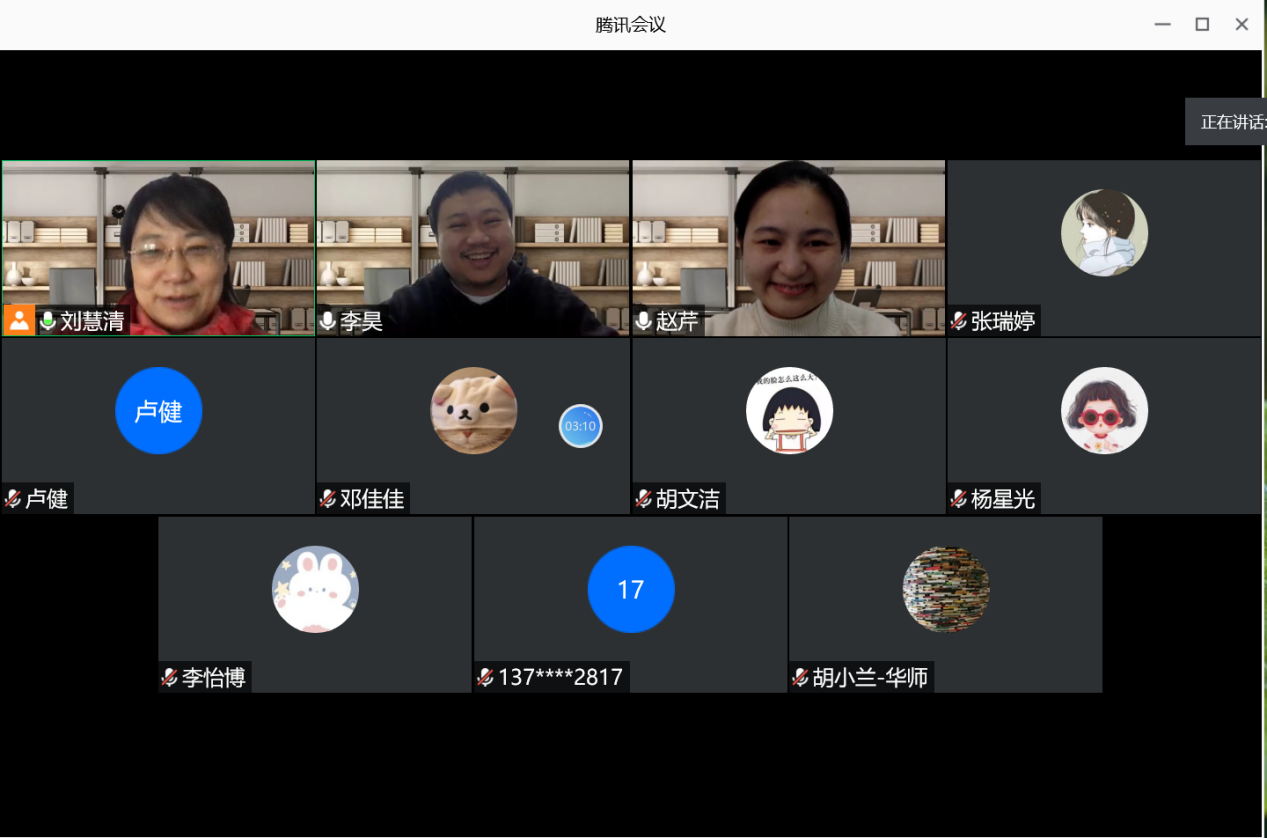Viewport: 1267px width, 838px height.
Task: Click the blue avatar labeled 17
Action: [x=630, y=589]
